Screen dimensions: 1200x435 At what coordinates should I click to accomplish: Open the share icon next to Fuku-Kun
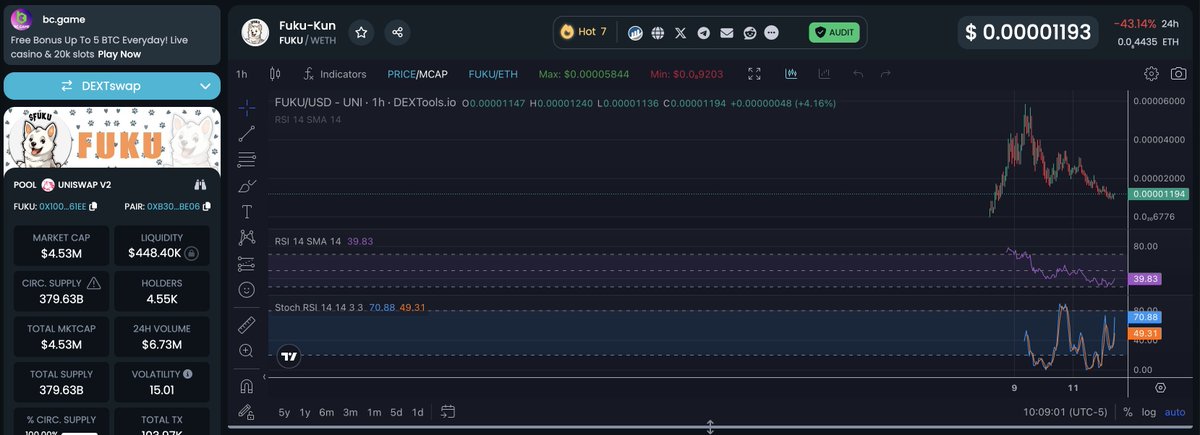coord(398,33)
